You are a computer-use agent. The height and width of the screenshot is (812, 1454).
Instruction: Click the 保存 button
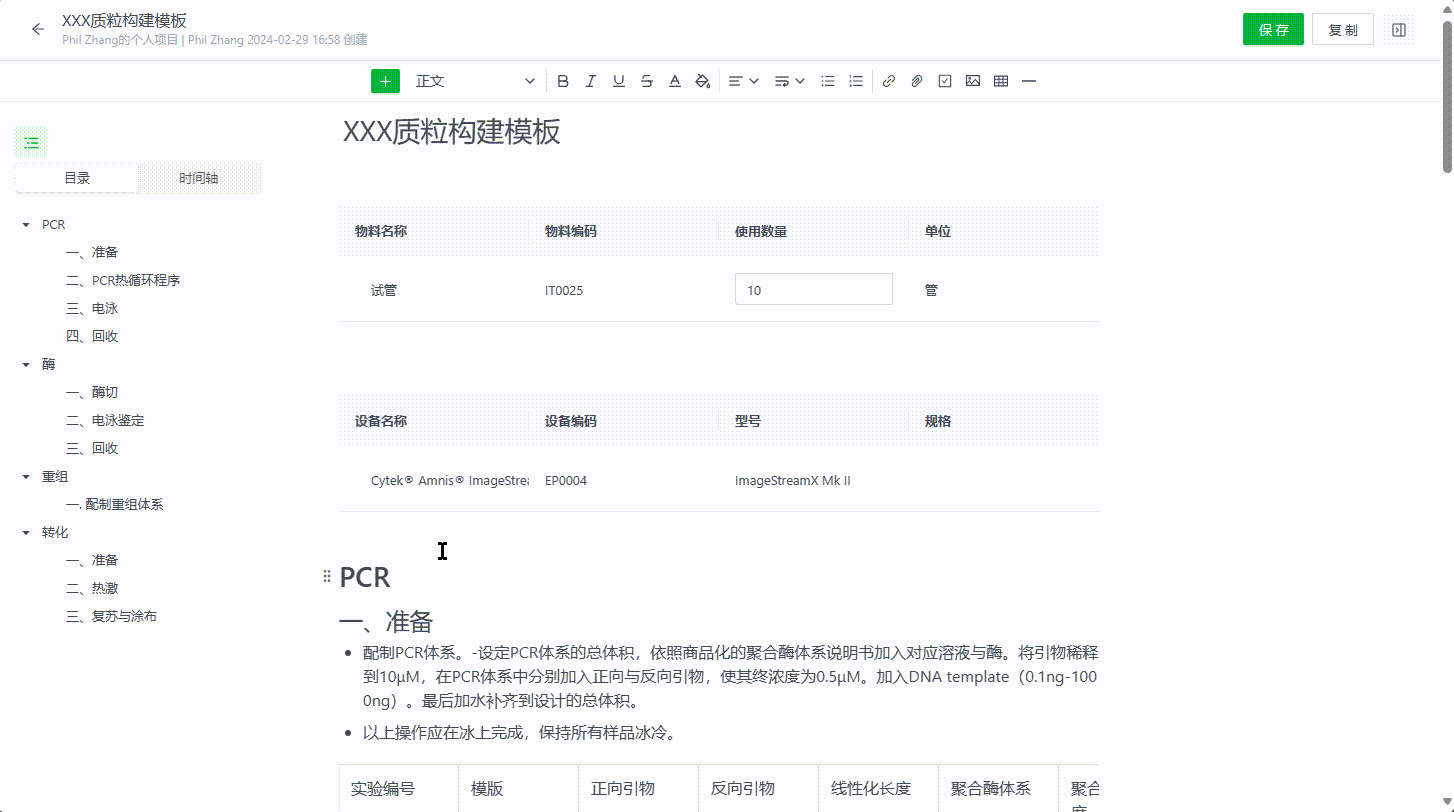click(1273, 30)
